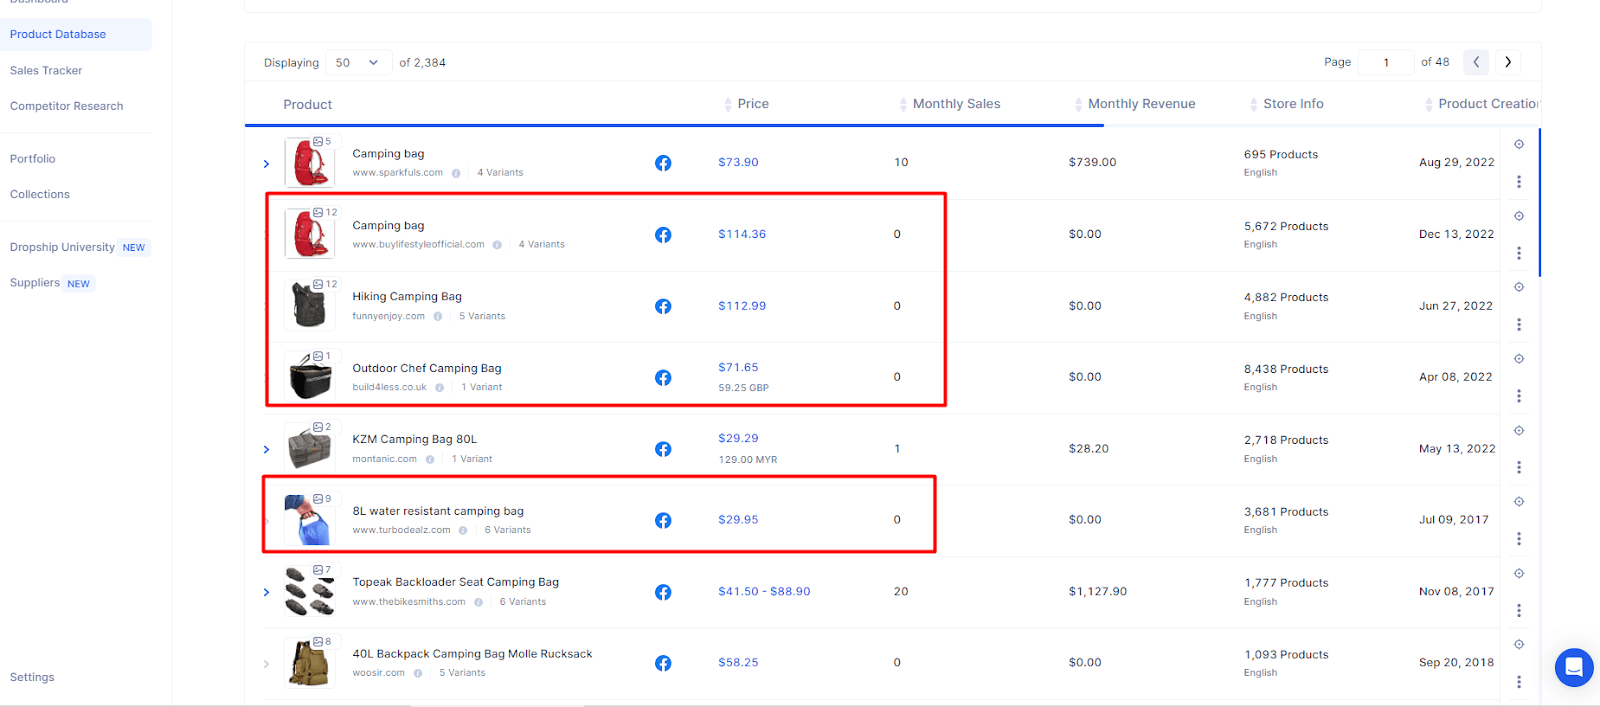This screenshot has height=707, width=1600.
Task: Click target icon on Outdoor Chef Camping Bag row
Action: click(x=1518, y=359)
